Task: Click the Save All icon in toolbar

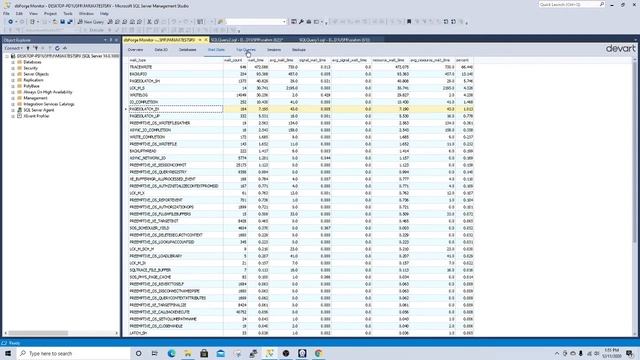Action: click(70, 22)
